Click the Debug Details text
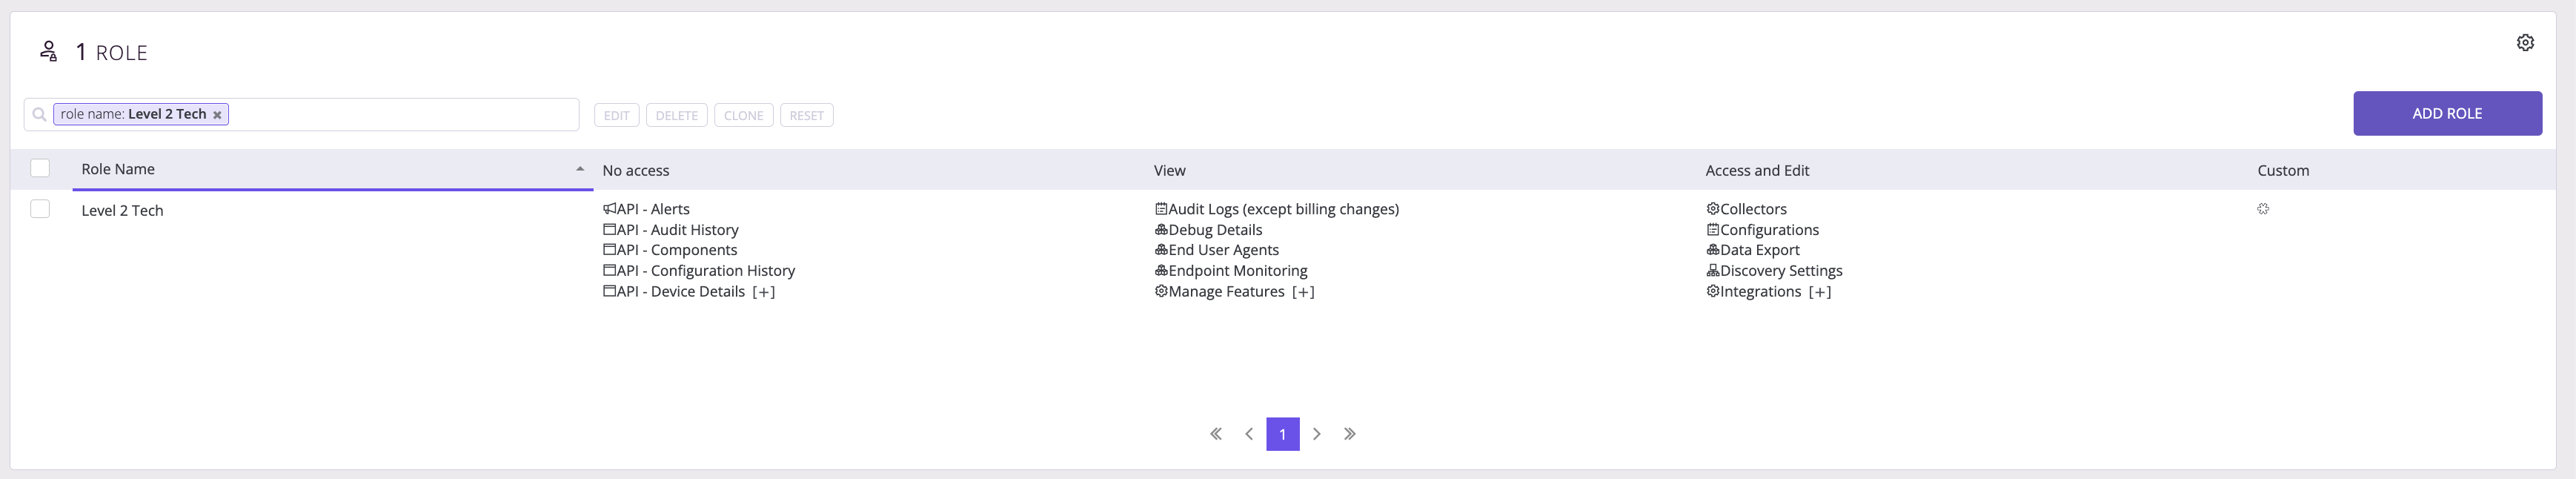 (x=1216, y=230)
